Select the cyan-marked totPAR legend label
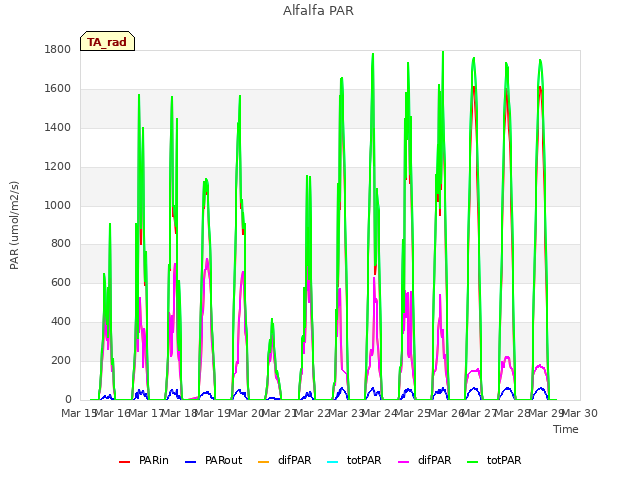This screenshot has width=640, height=480. point(364,460)
